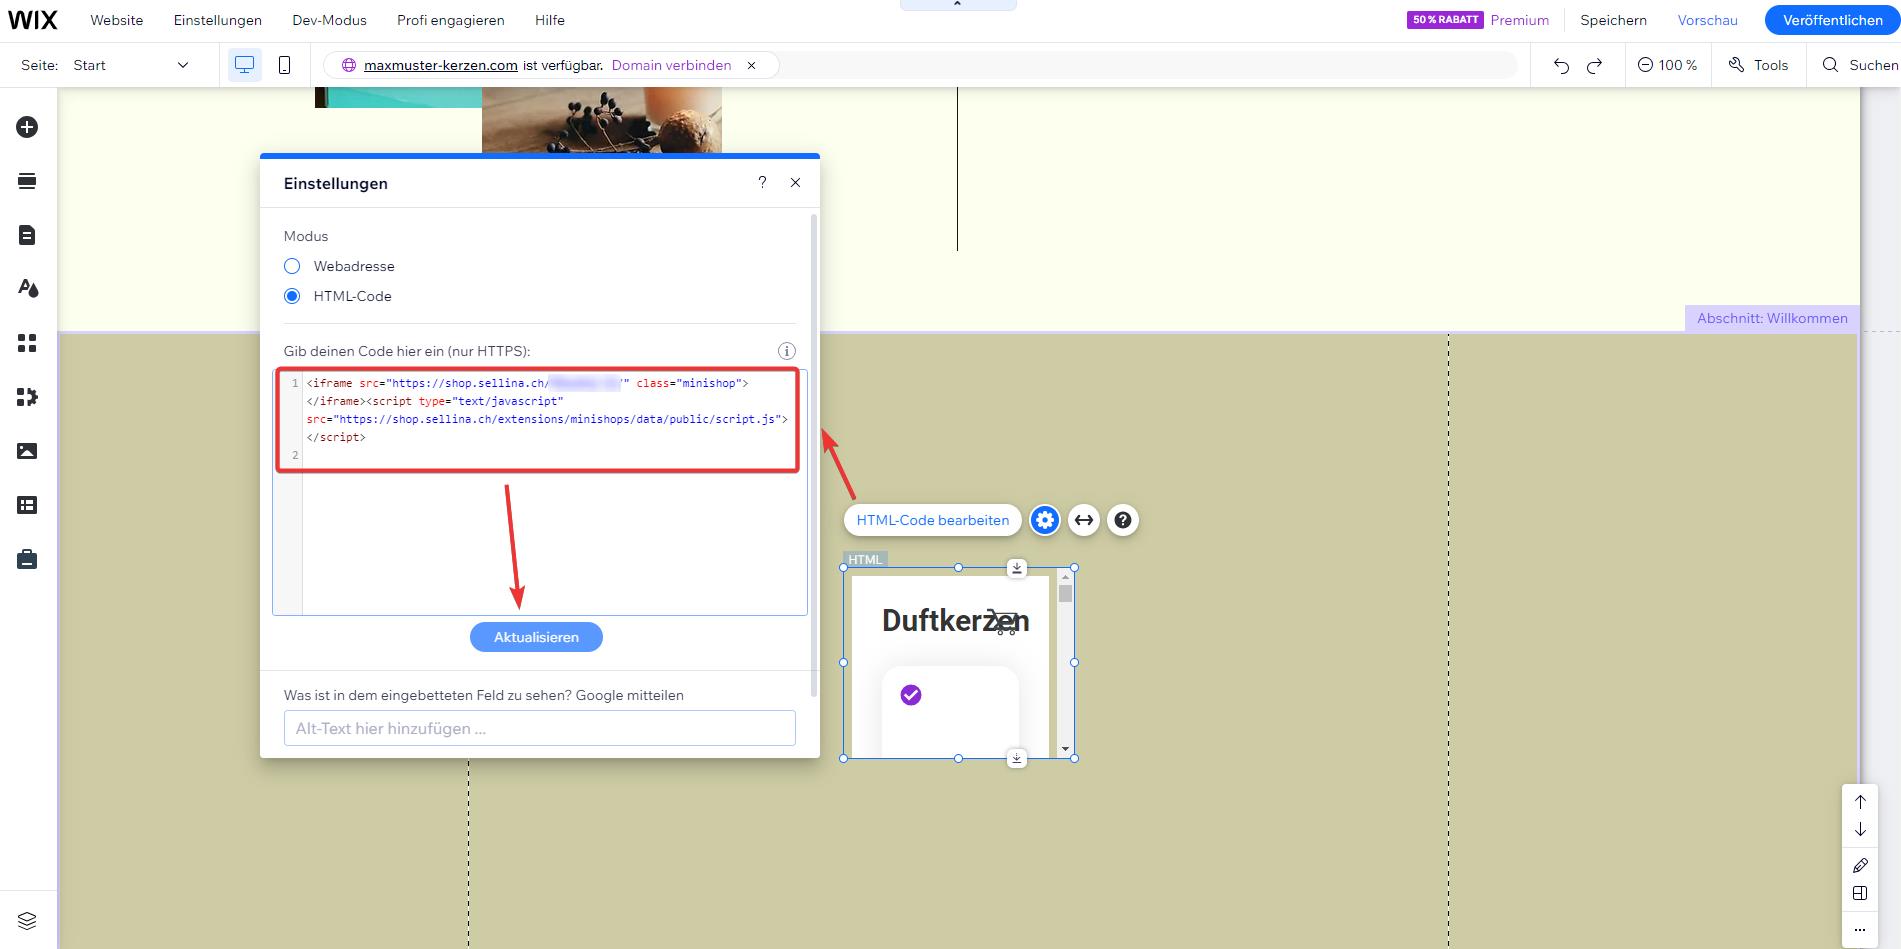
Task: Click the HTML-Code bearbeiten button
Action: point(933,520)
